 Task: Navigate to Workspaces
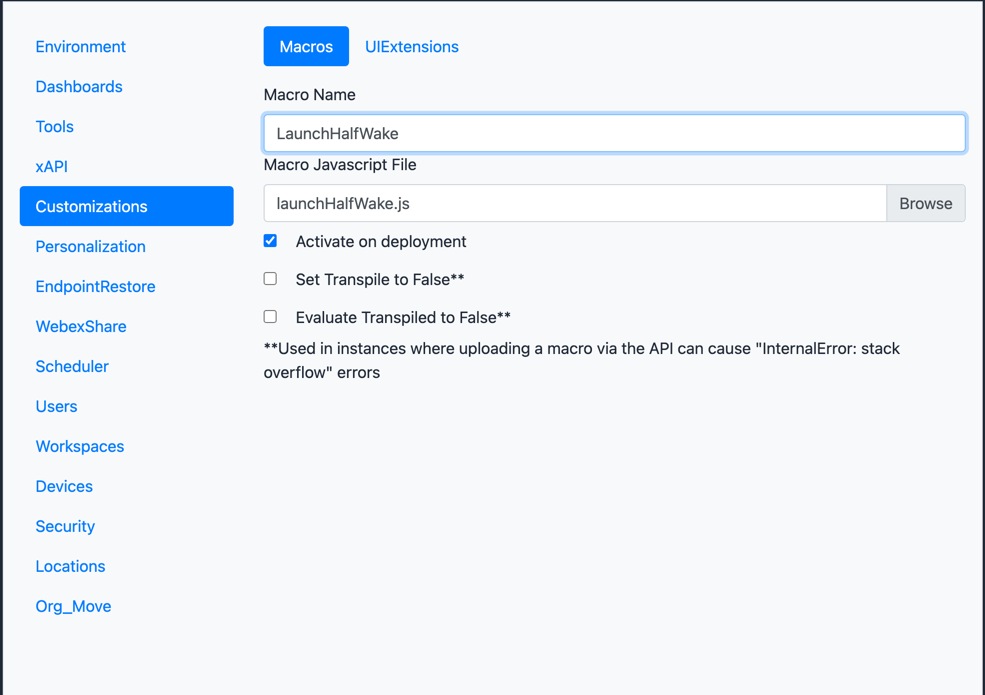tap(80, 447)
